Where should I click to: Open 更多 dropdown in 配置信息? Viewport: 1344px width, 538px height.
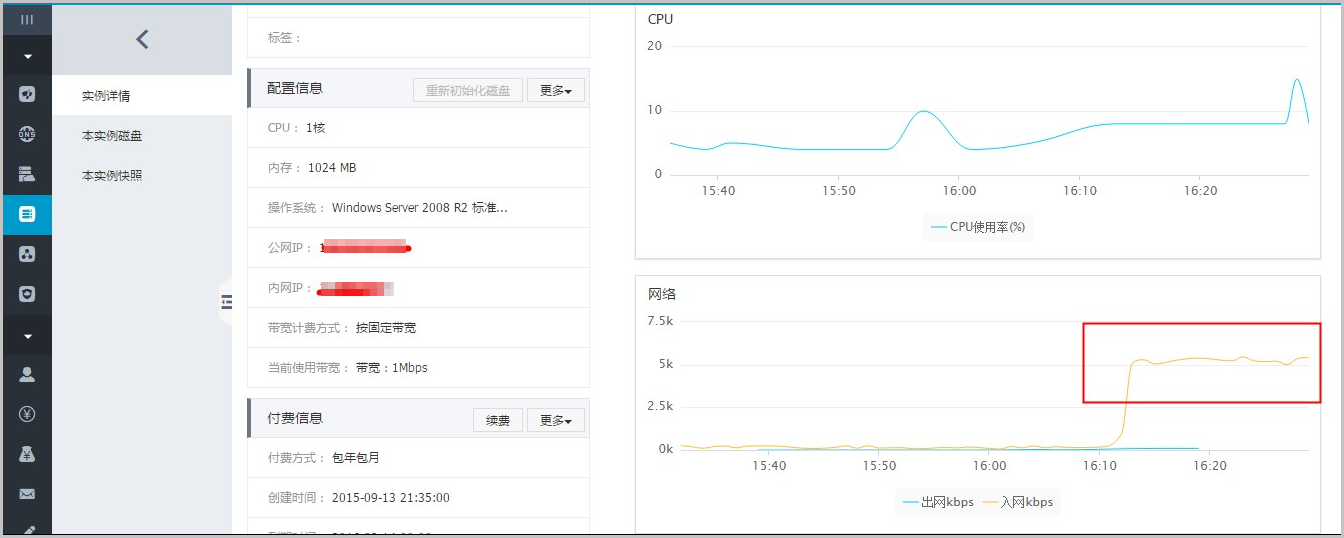tap(556, 90)
